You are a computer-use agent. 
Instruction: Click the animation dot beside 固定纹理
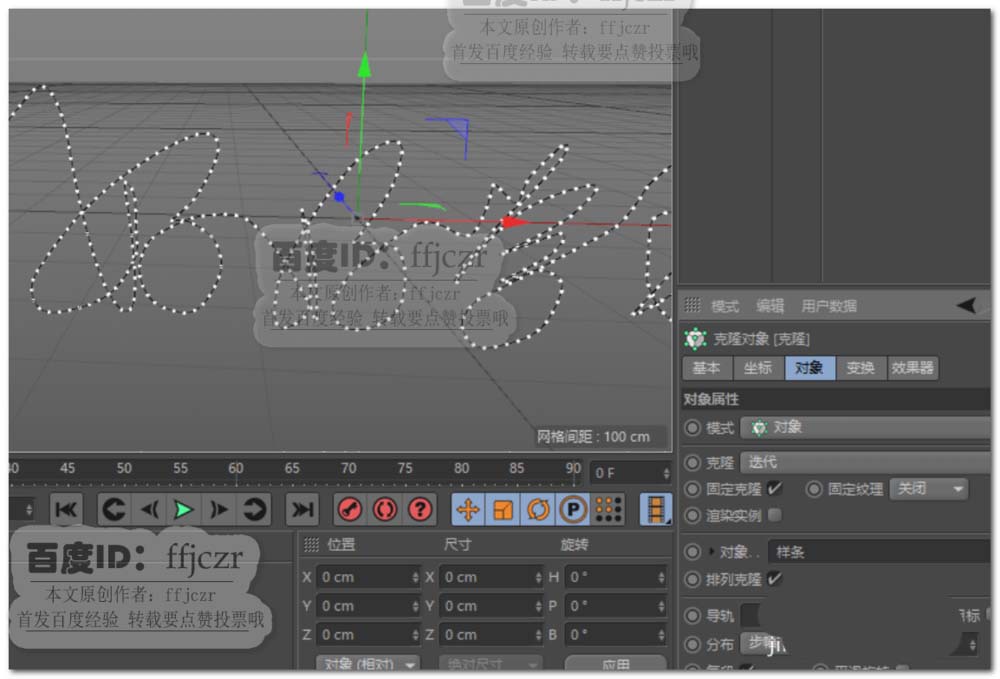pyautogui.click(x=814, y=489)
